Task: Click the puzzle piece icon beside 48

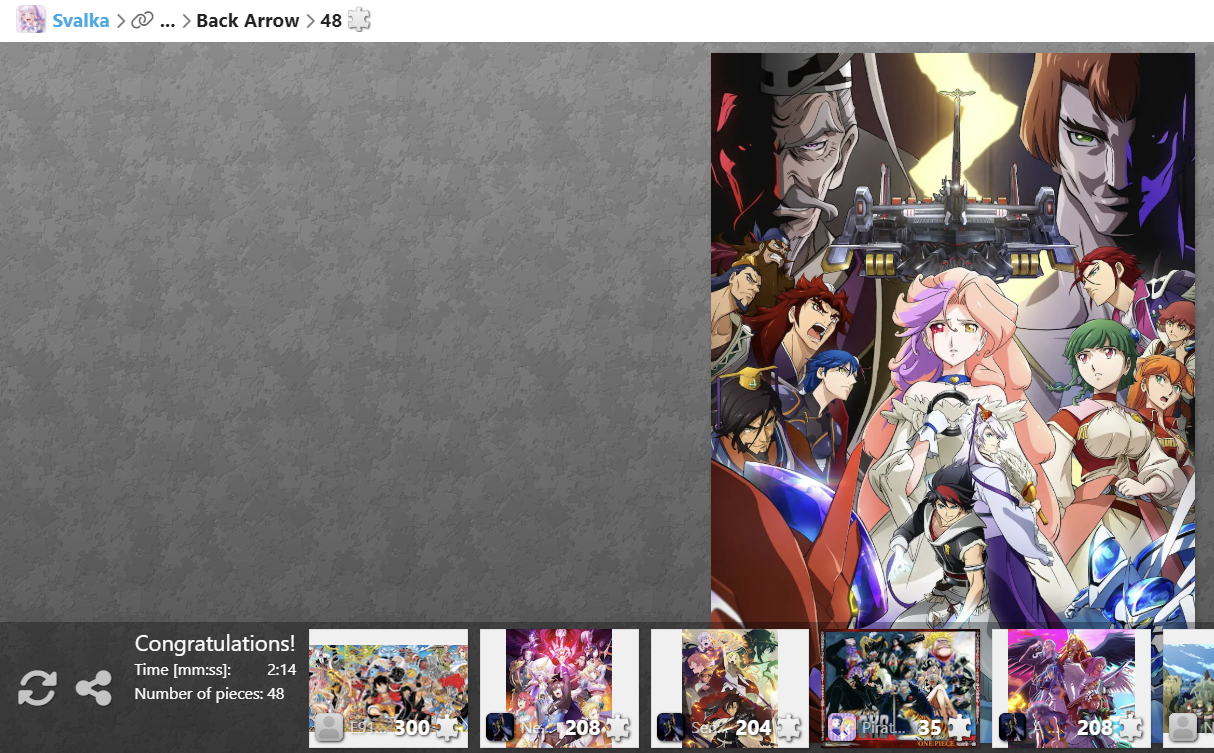Action: click(359, 20)
